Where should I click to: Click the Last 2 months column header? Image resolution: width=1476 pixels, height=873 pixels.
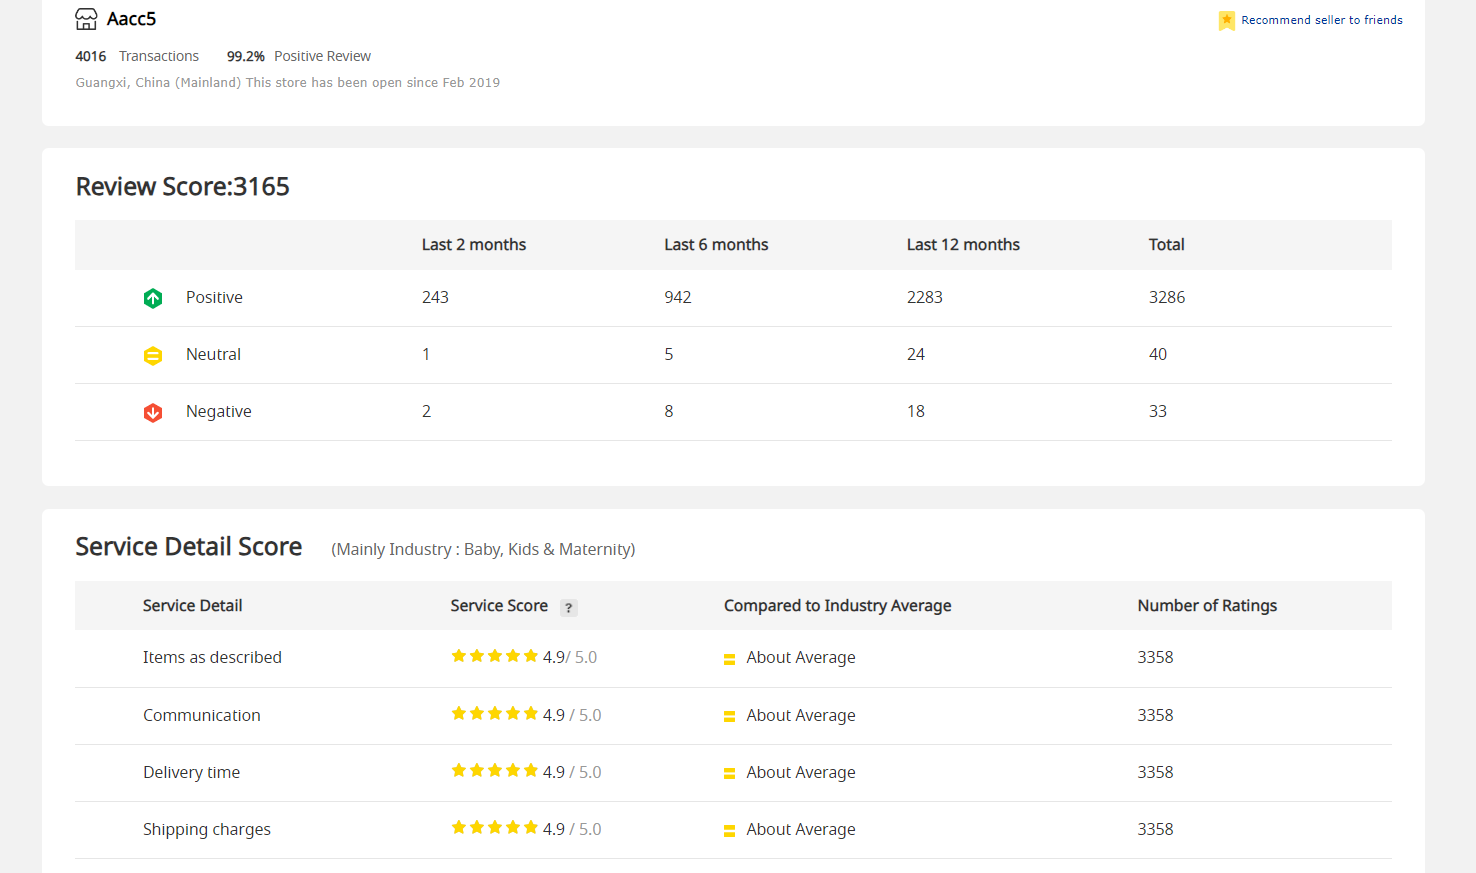point(474,245)
